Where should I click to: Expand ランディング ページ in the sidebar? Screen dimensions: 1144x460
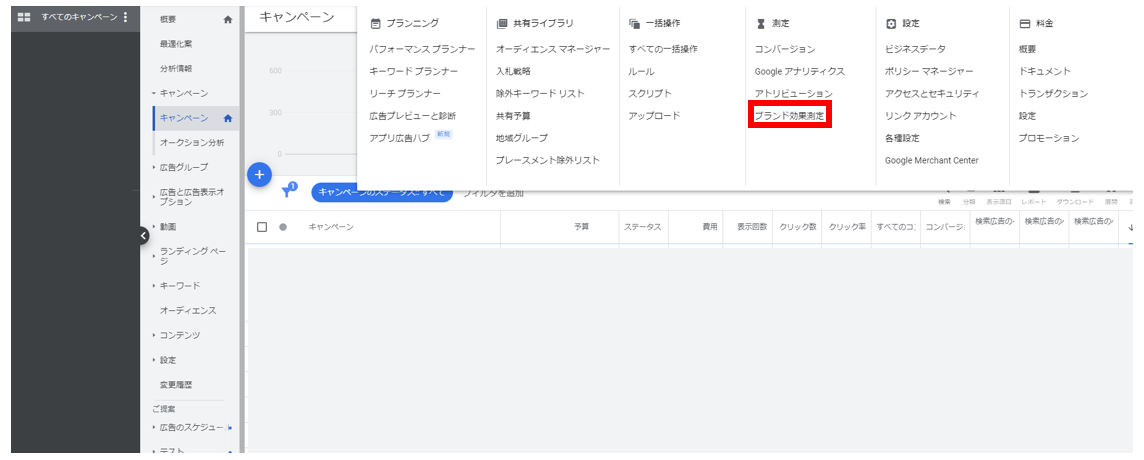tap(154, 256)
